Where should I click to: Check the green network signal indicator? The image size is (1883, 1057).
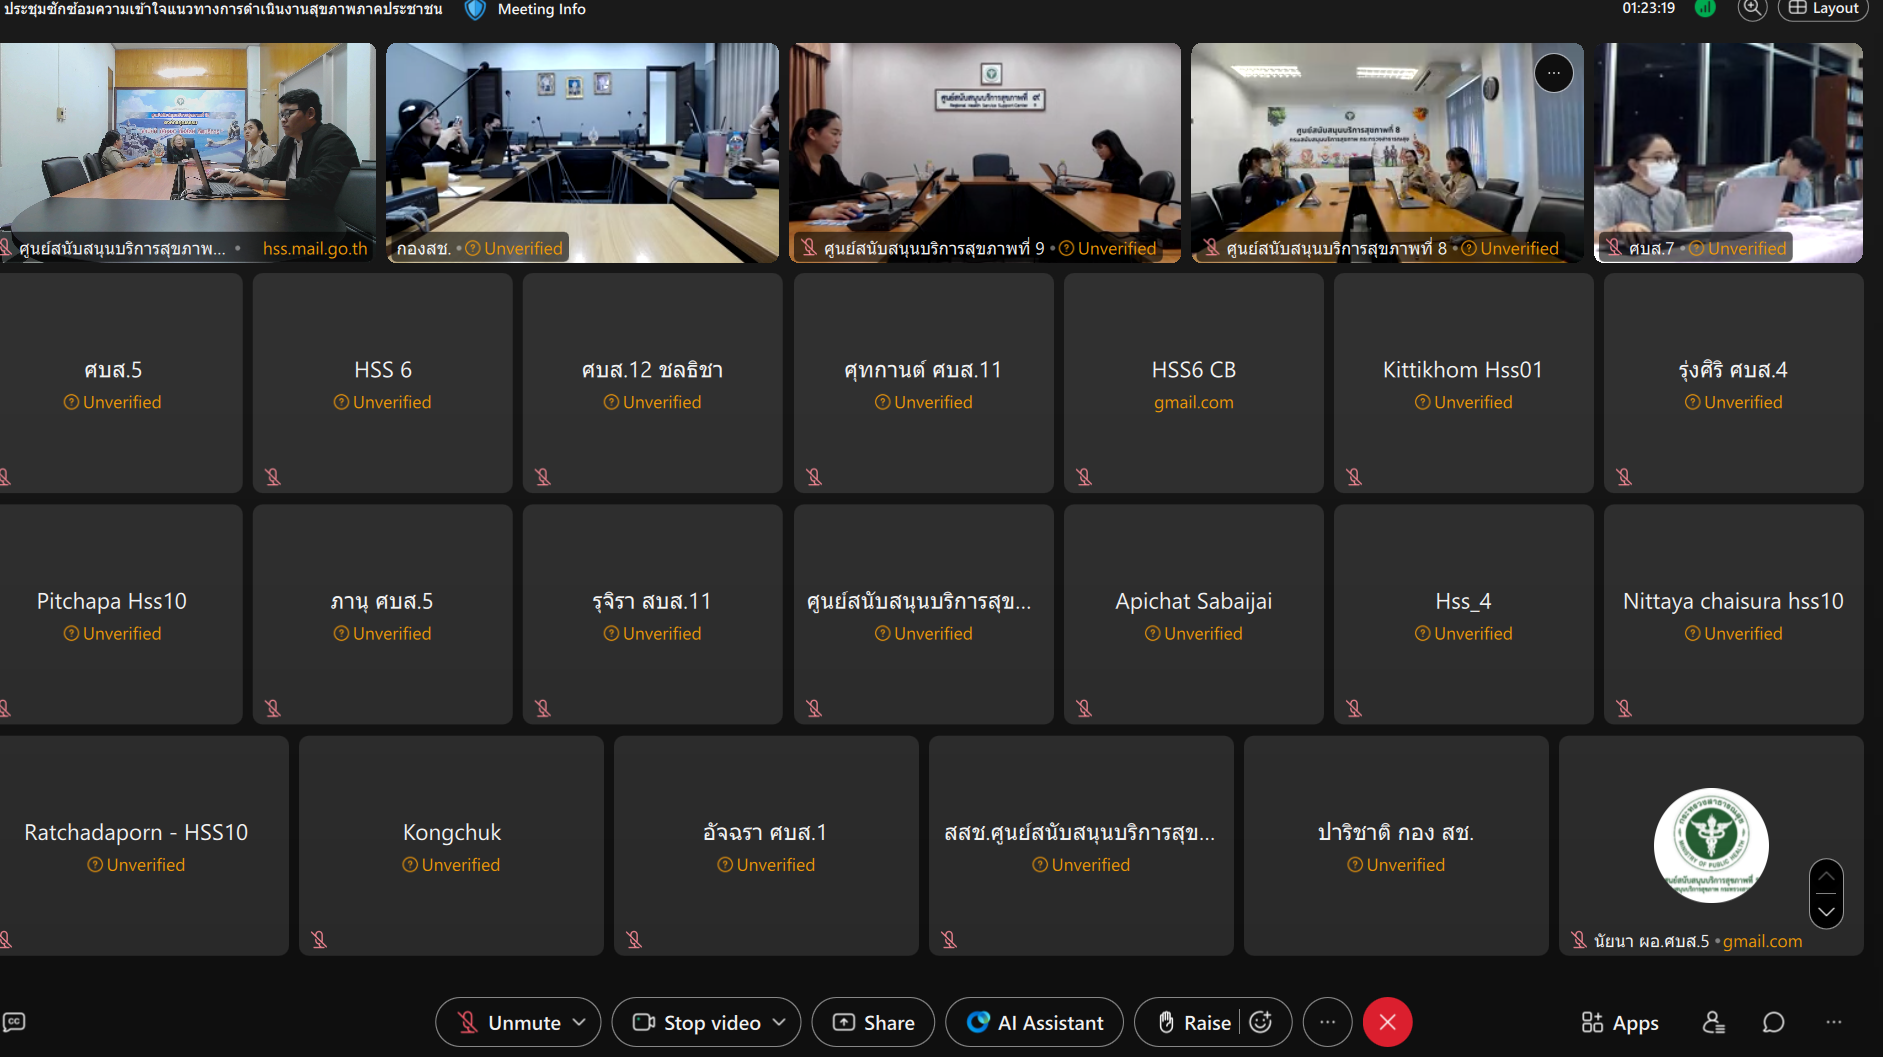pyautogui.click(x=1705, y=9)
